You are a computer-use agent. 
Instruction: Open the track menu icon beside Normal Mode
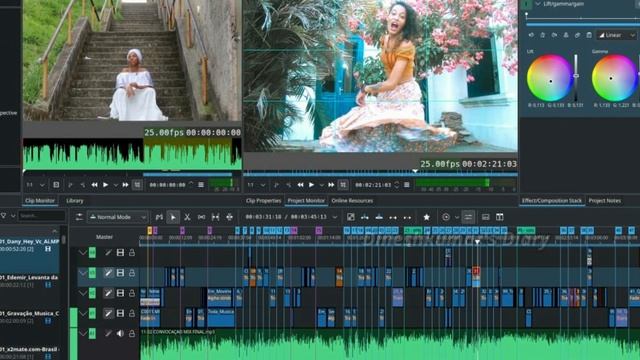[79, 217]
